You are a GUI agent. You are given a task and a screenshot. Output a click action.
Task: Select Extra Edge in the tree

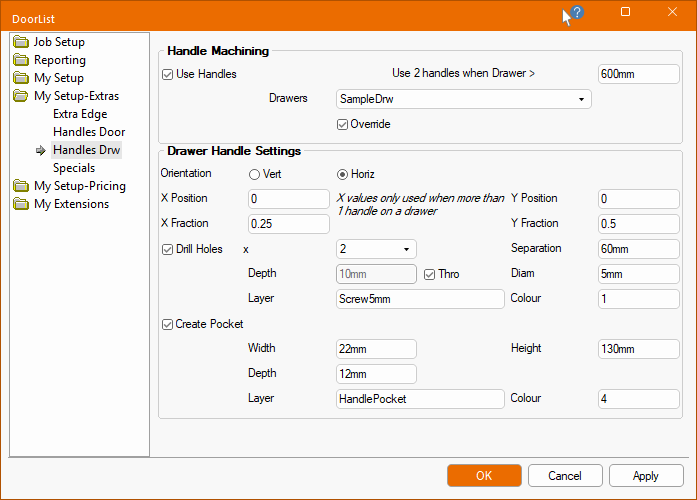pos(79,114)
